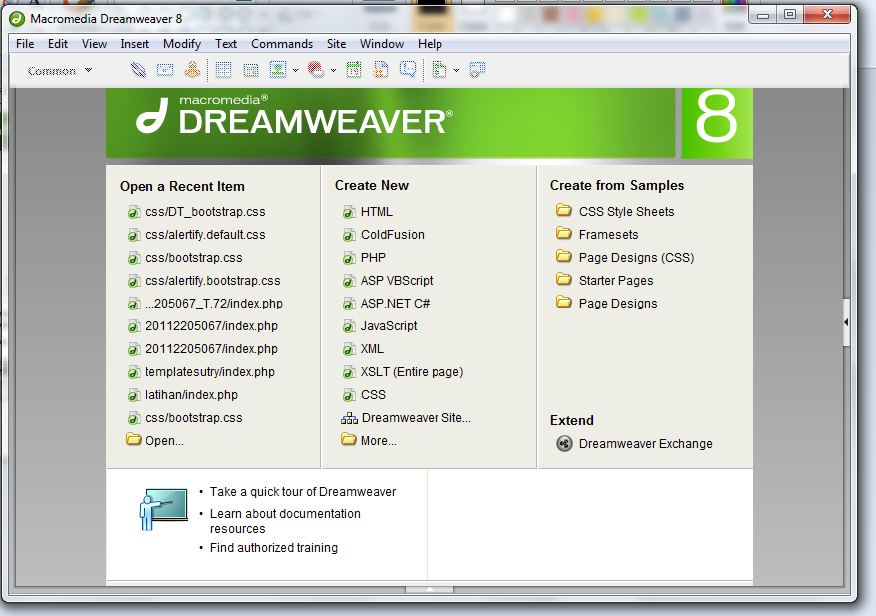Expand the Templates dropdown arrow
The height and width of the screenshot is (616, 876).
point(456,70)
